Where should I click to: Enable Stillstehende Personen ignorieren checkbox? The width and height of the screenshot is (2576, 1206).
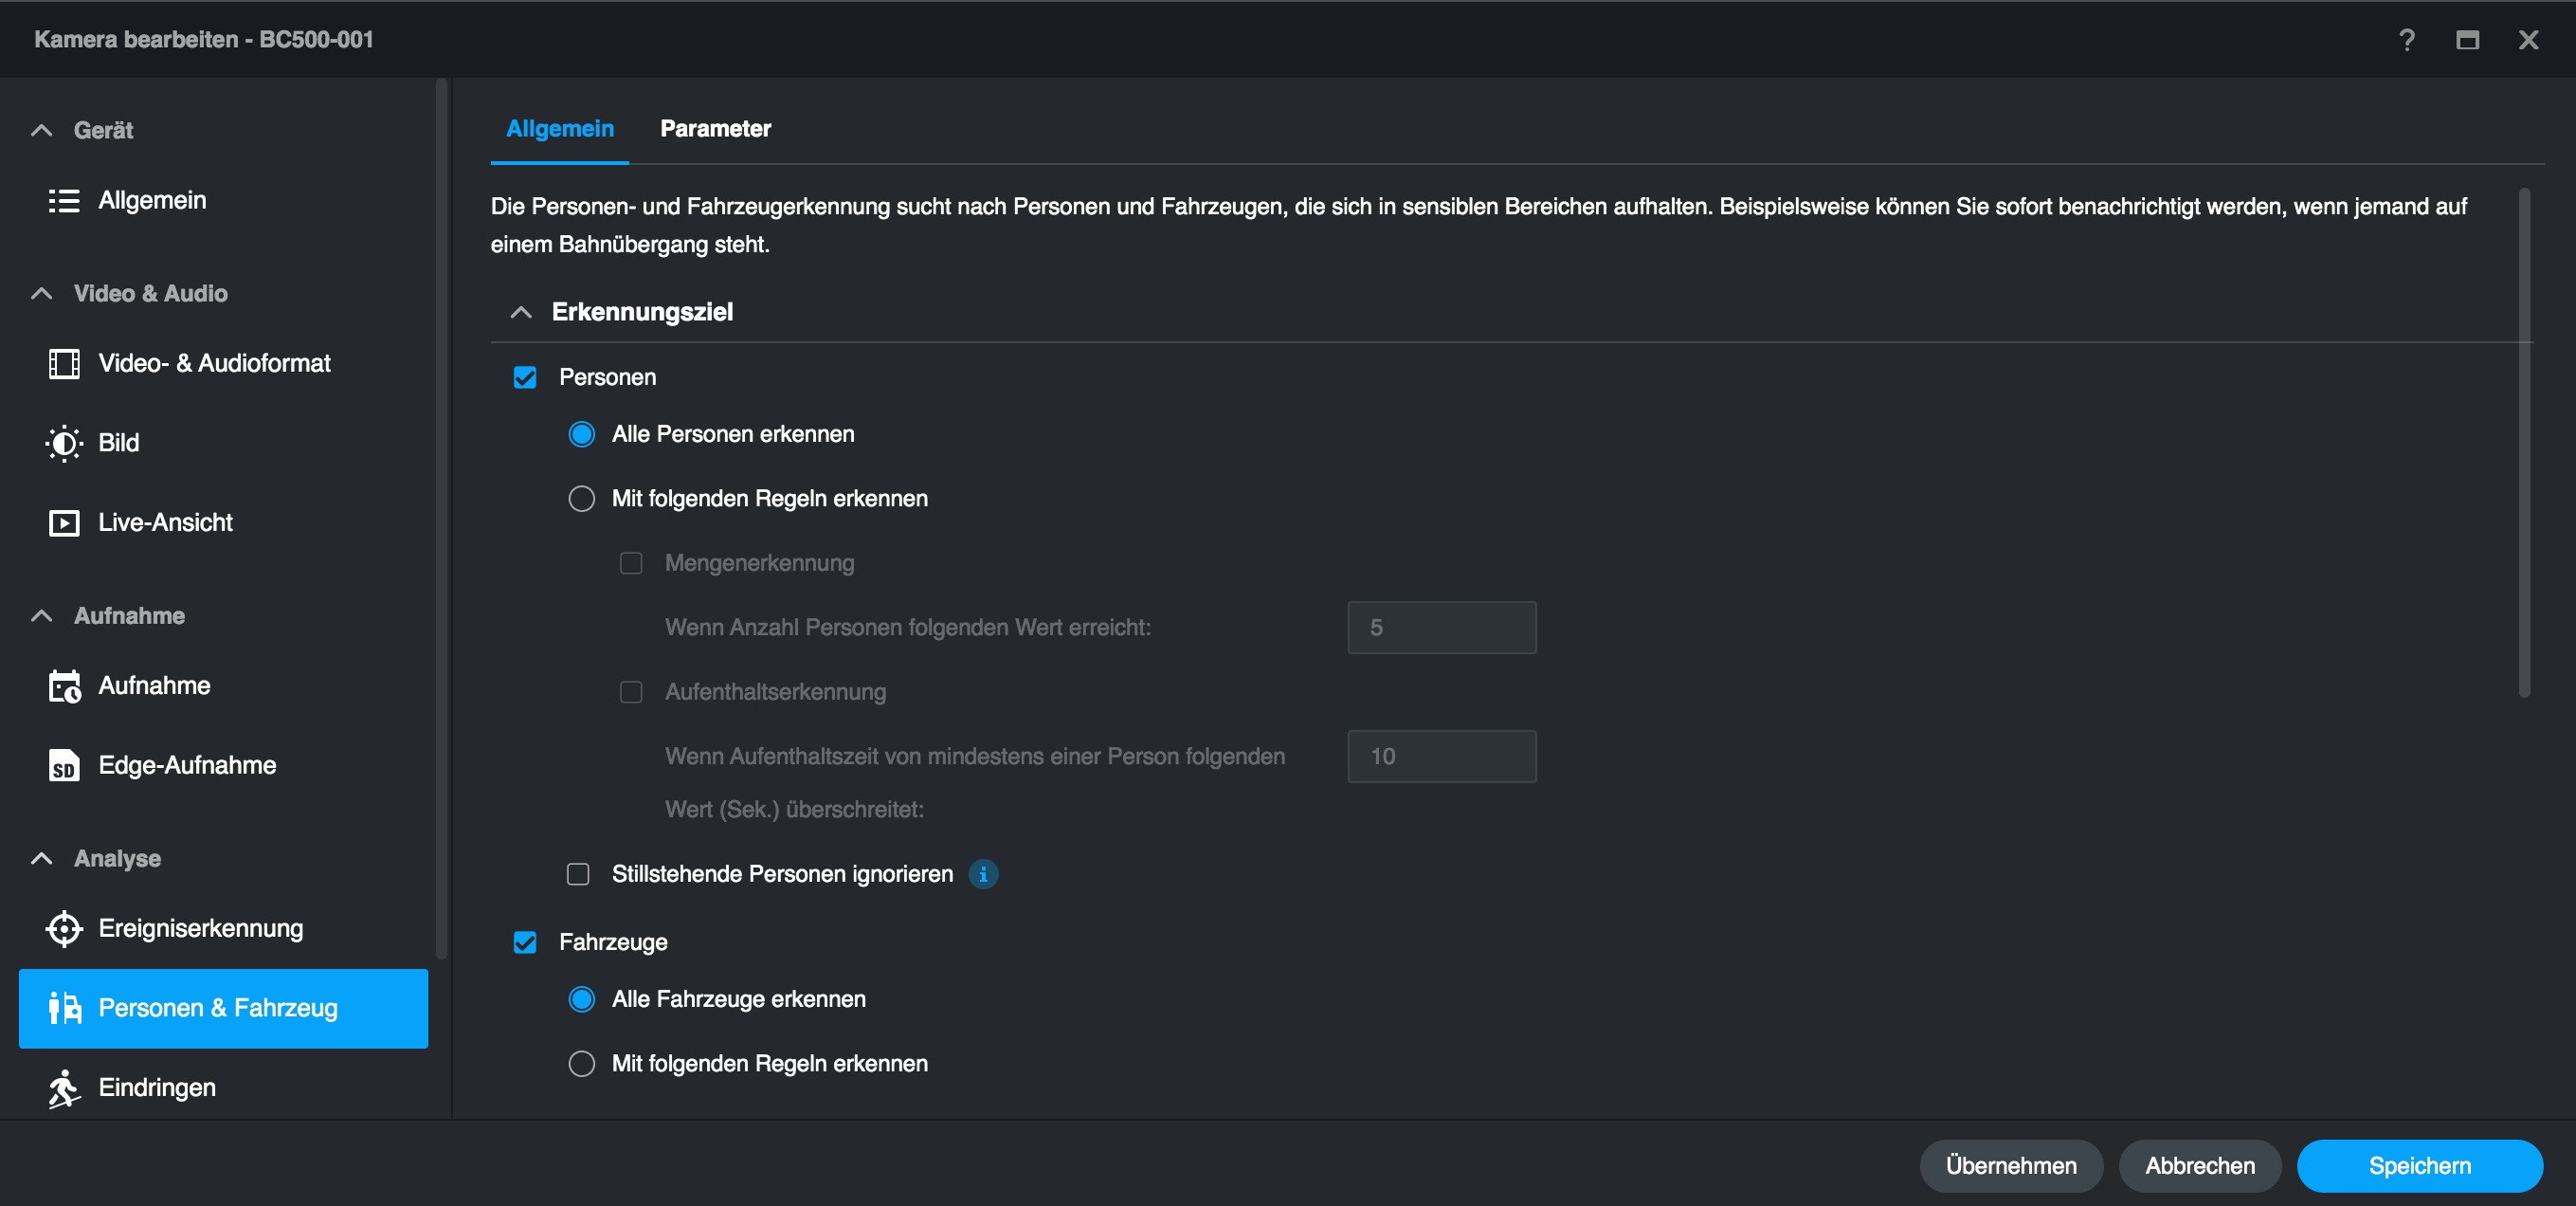(x=578, y=874)
